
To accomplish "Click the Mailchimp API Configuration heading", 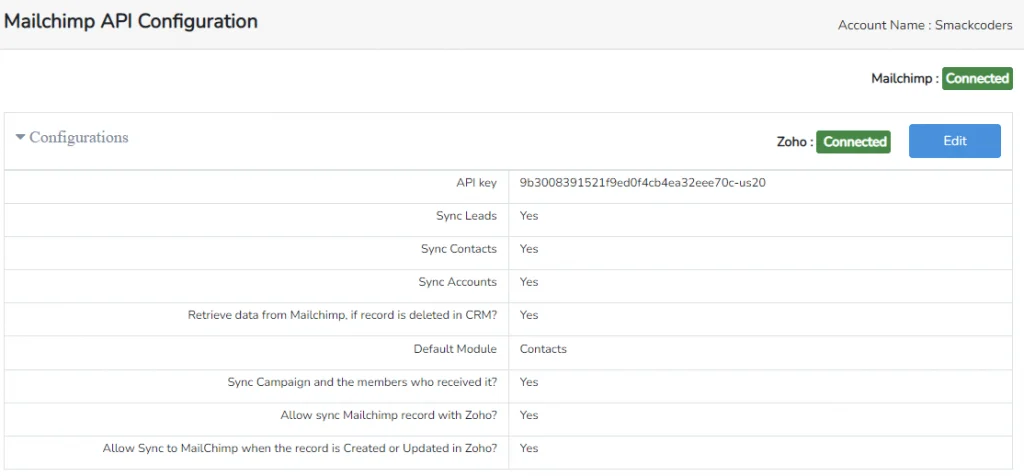I will point(131,22).
